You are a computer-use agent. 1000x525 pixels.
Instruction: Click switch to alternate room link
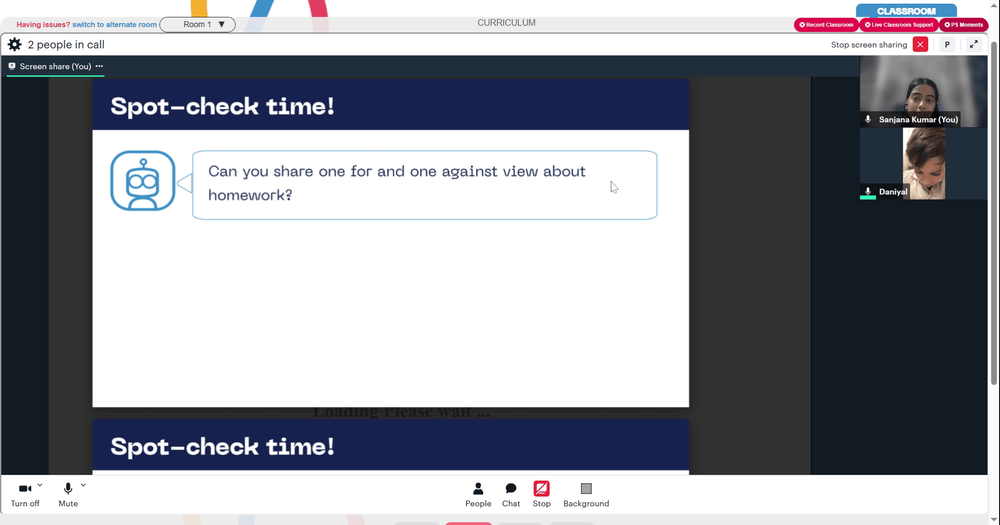pyautogui.click(x=115, y=24)
